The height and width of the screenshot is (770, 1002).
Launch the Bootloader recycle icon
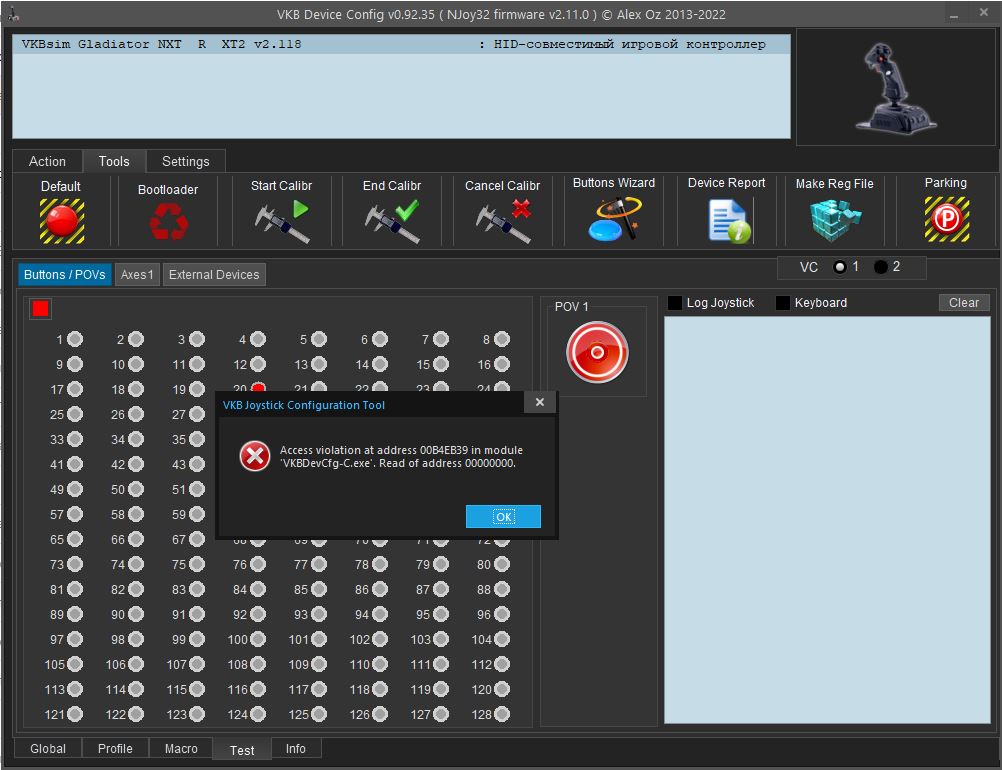[x=168, y=221]
